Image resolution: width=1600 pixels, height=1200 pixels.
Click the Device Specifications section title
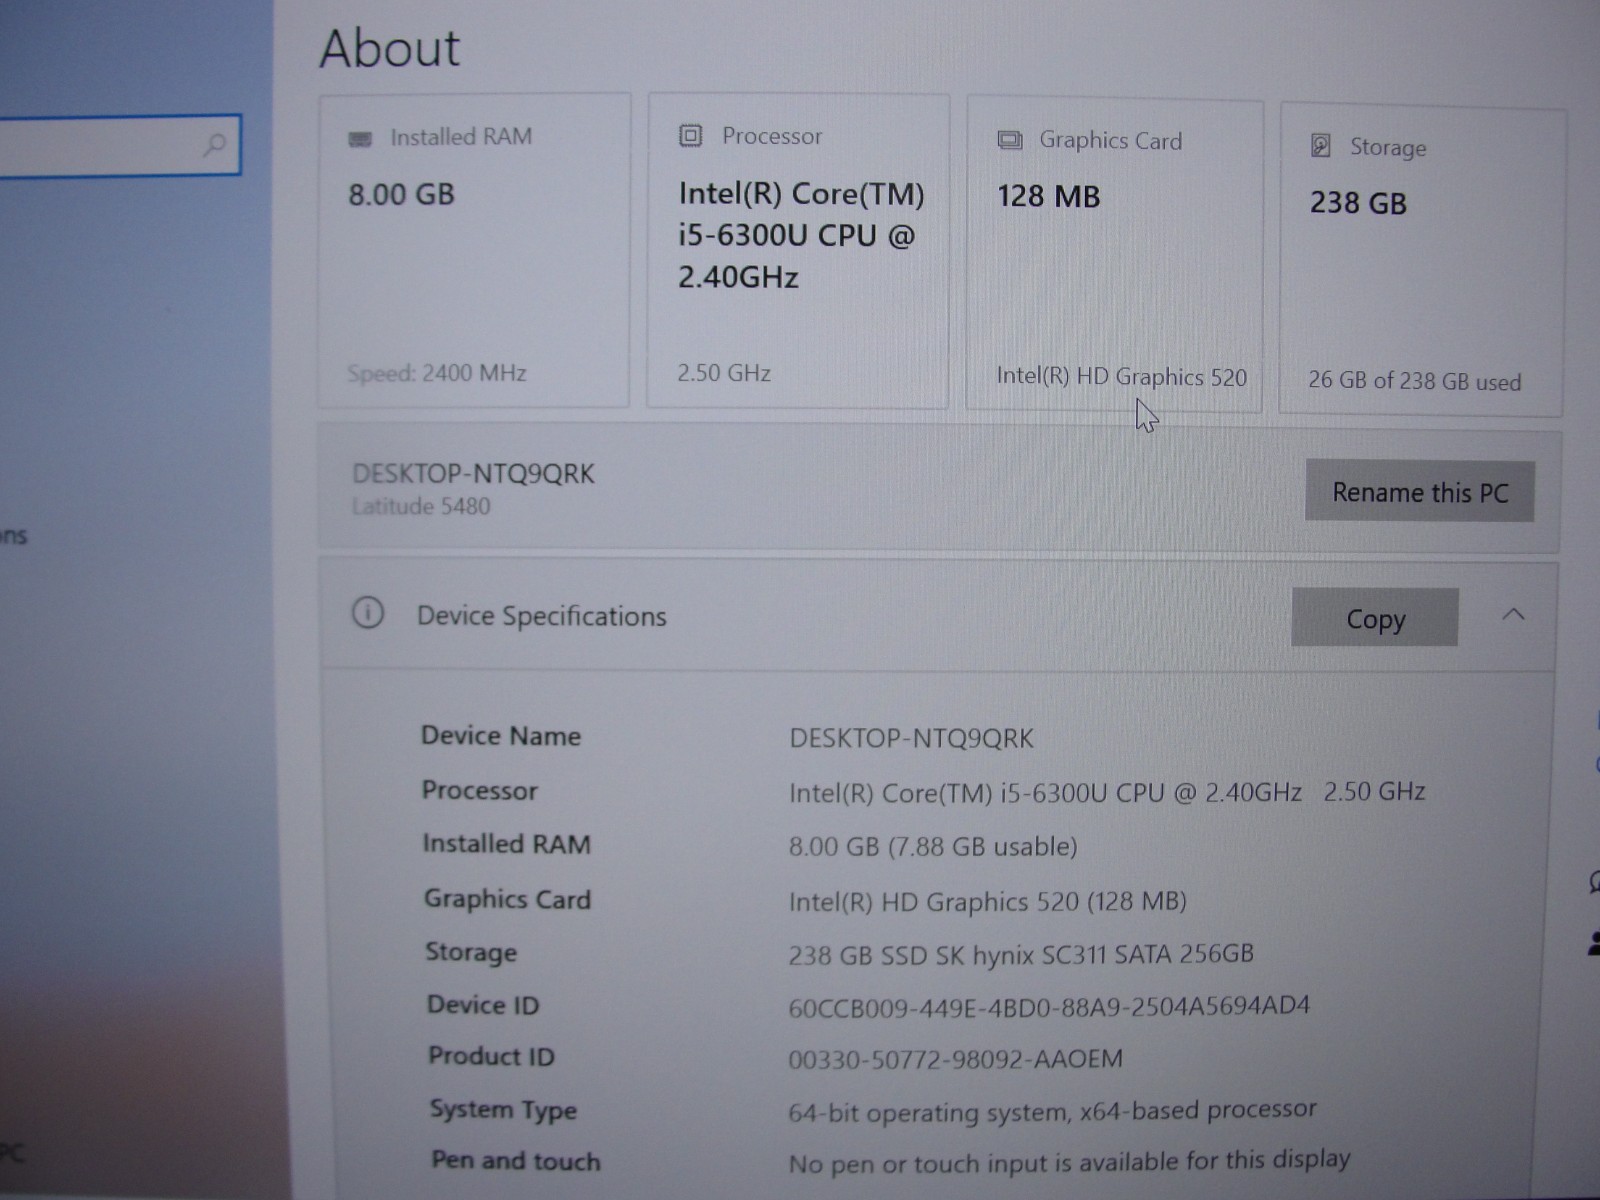[541, 616]
